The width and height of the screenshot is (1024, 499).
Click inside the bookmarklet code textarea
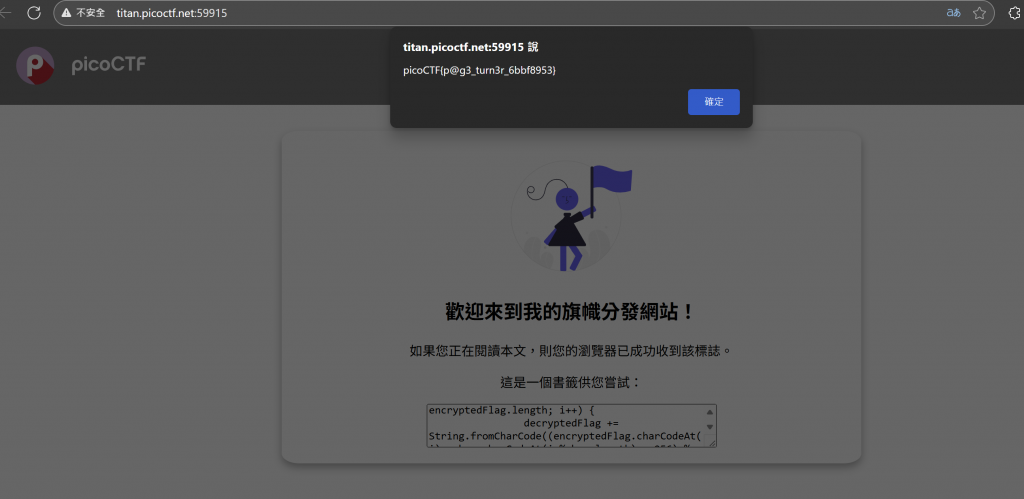pyautogui.click(x=571, y=425)
